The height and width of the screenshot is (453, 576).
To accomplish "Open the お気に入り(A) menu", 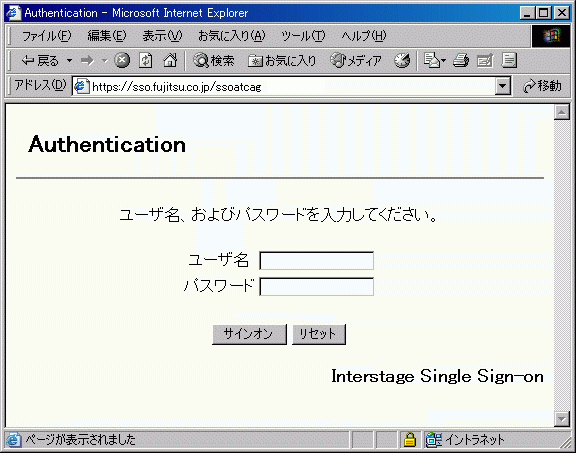I will tap(232, 36).
